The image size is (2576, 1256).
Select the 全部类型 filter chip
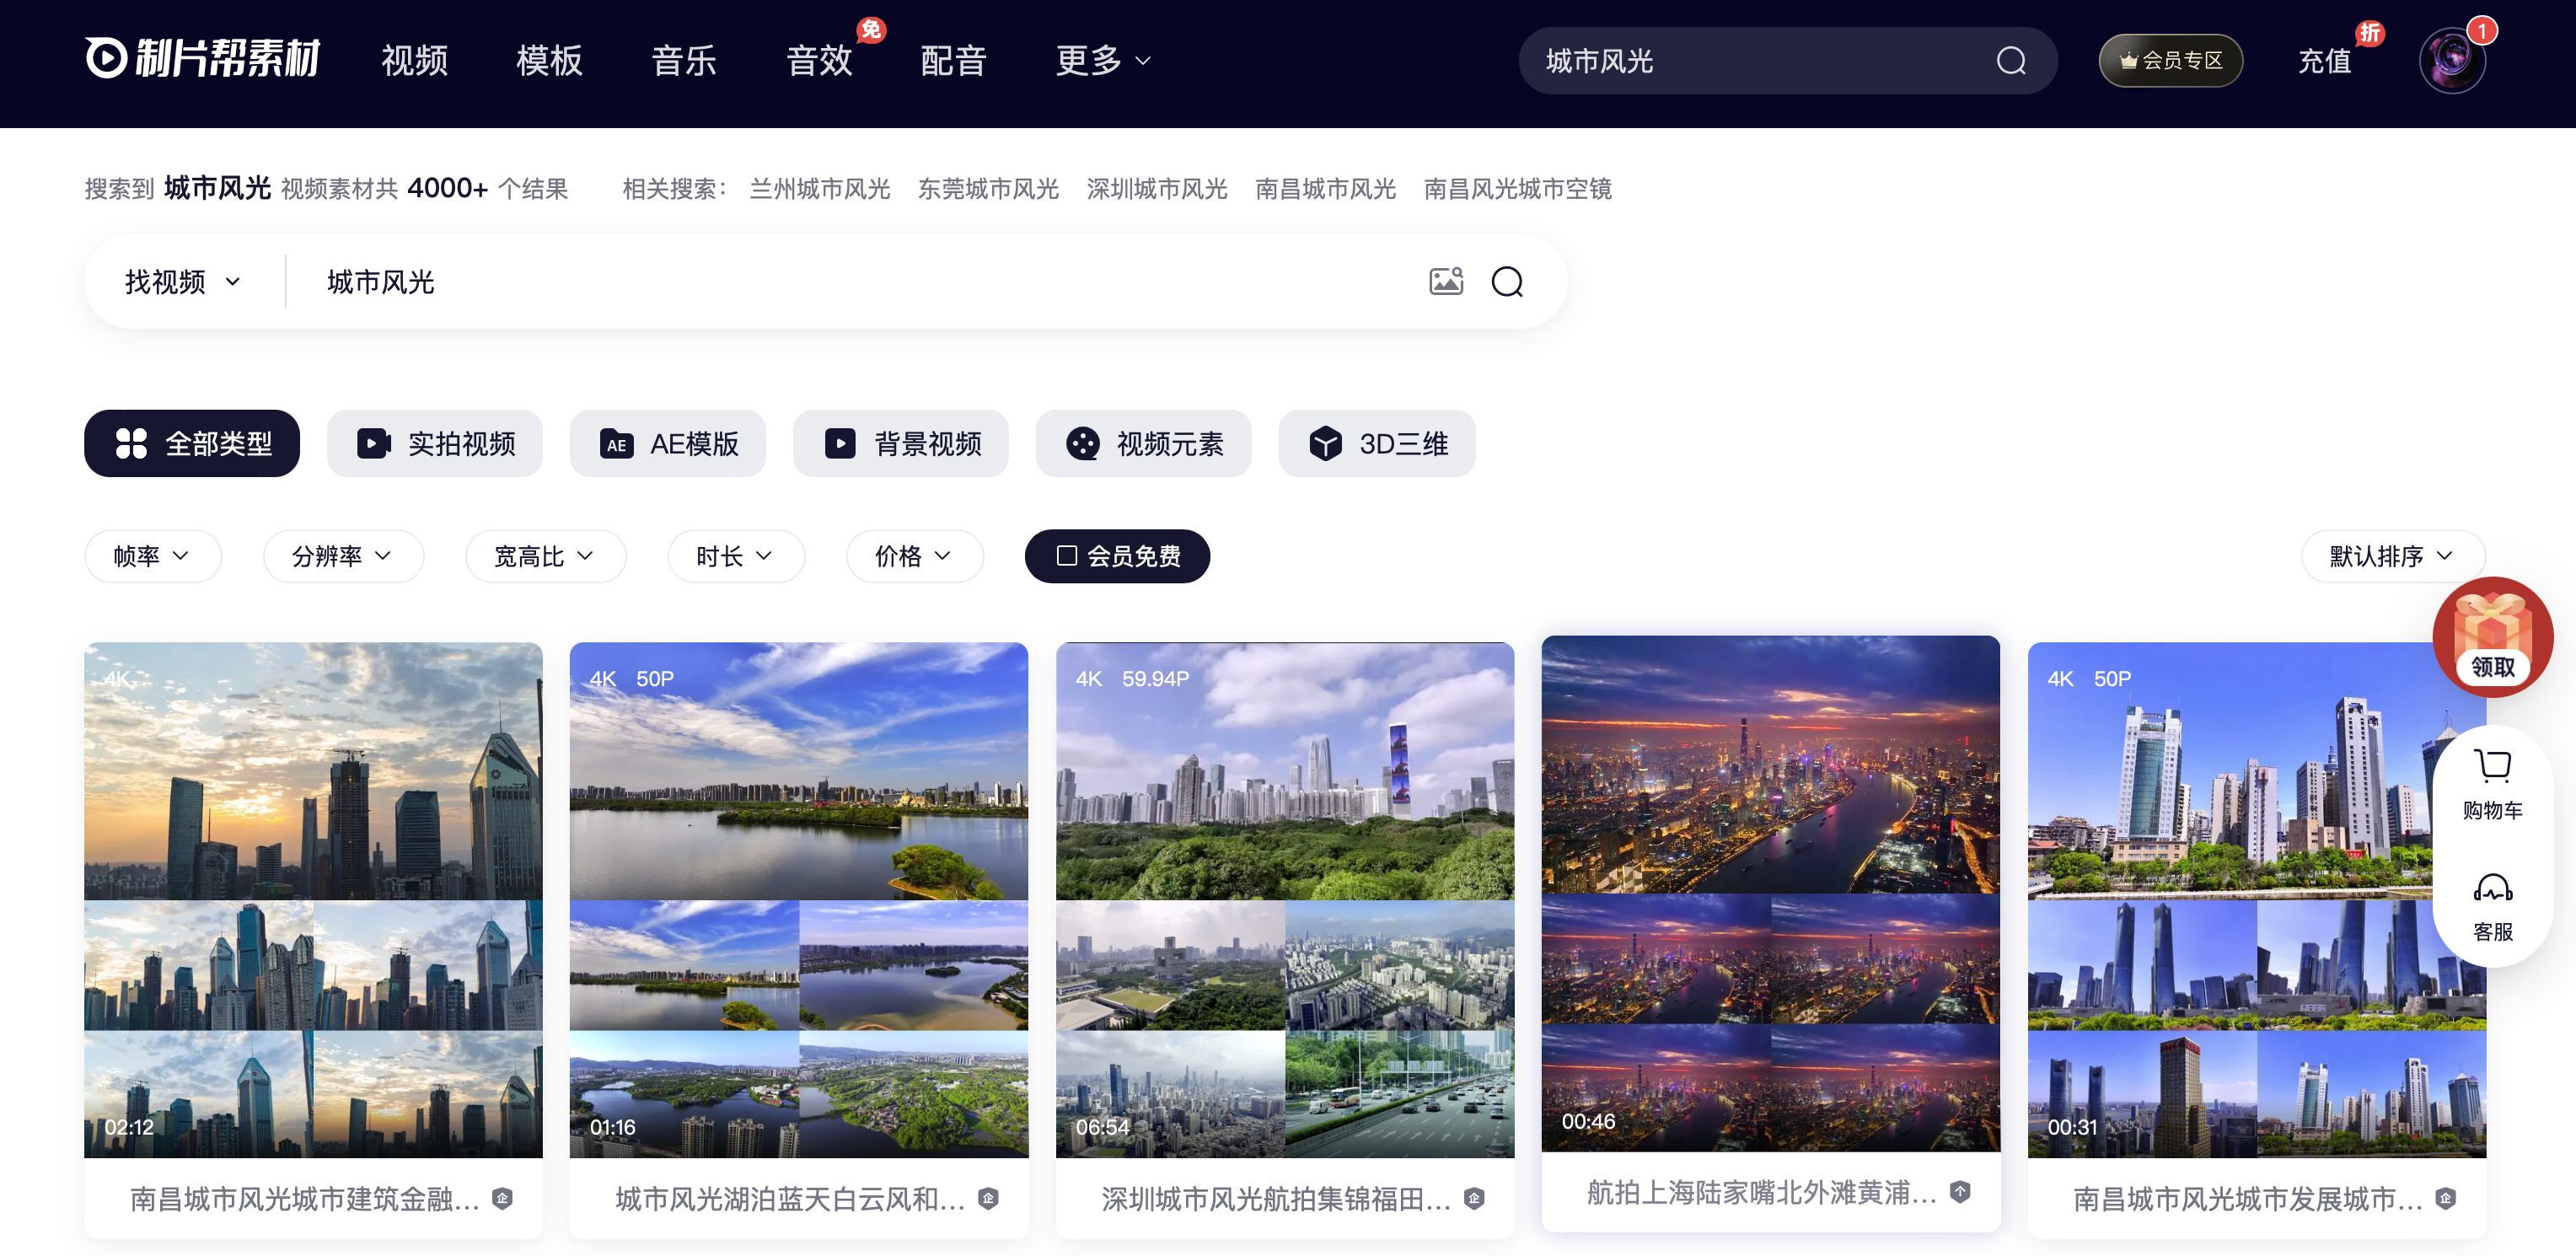pos(192,443)
